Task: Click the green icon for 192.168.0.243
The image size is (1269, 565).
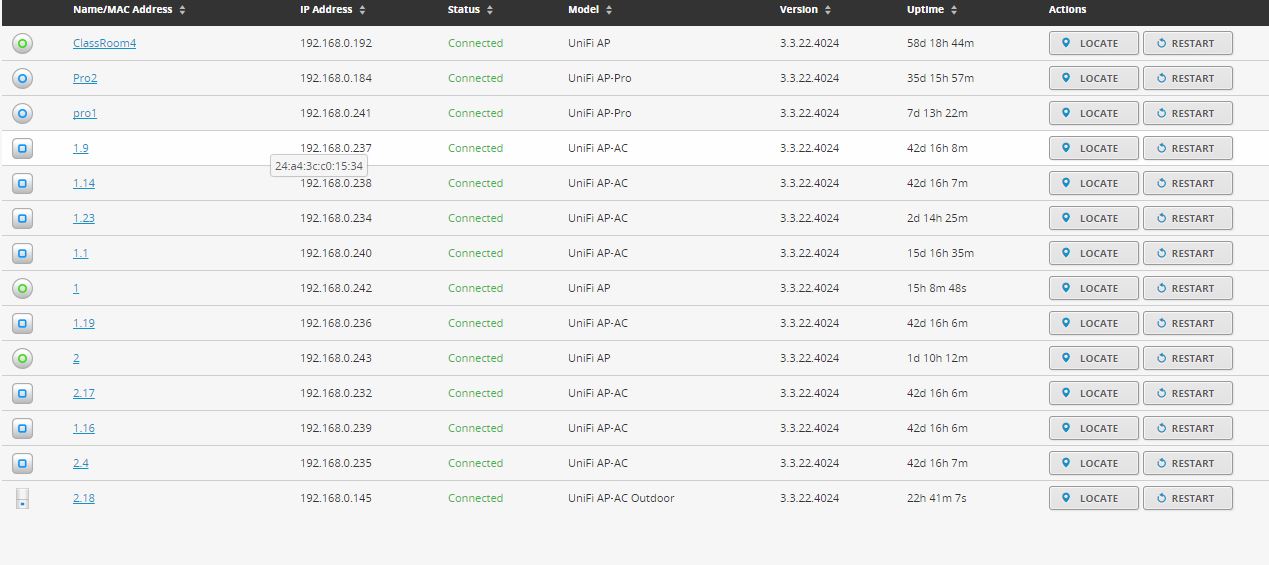Action: (23, 359)
